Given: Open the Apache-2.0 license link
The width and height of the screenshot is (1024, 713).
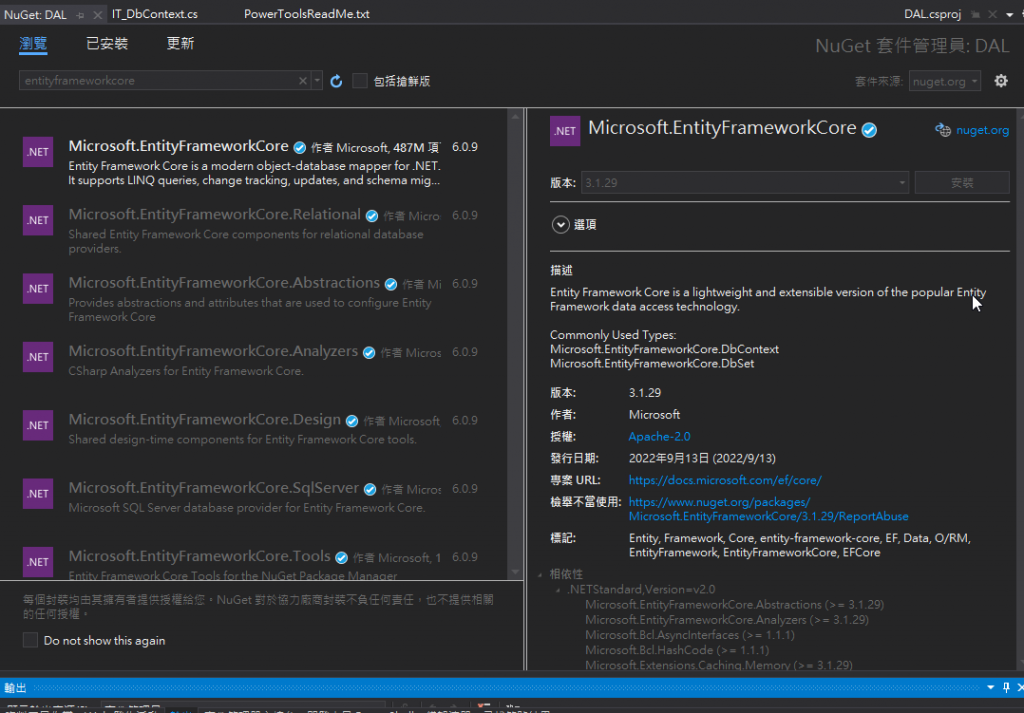Looking at the screenshot, I should (x=659, y=436).
